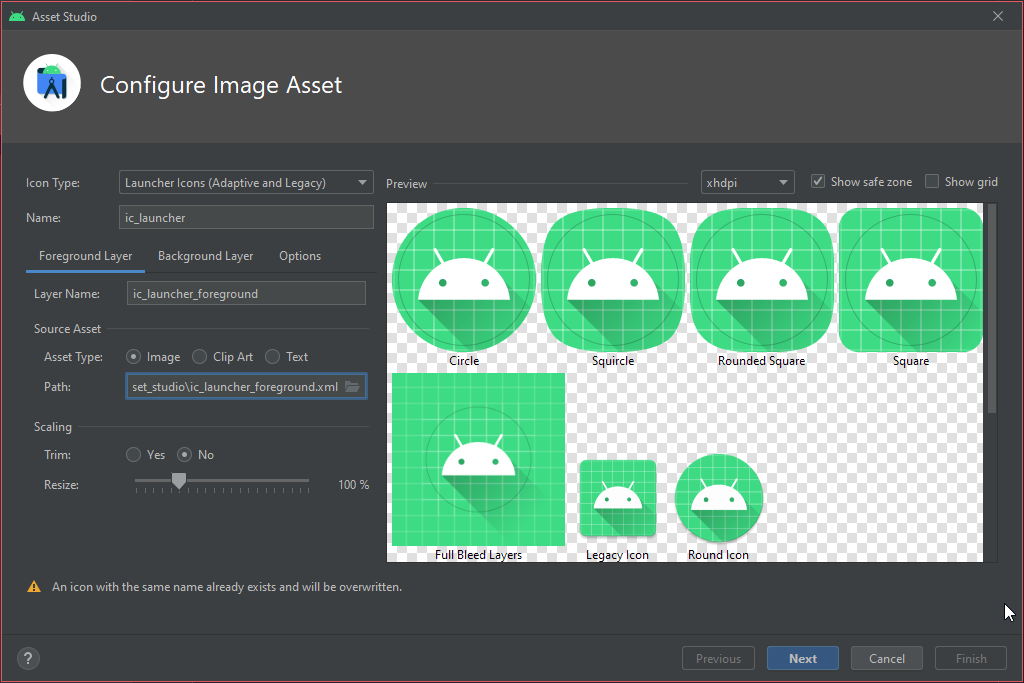The height and width of the screenshot is (683, 1024).
Task: Click the Next button
Action: coord(803,658)
